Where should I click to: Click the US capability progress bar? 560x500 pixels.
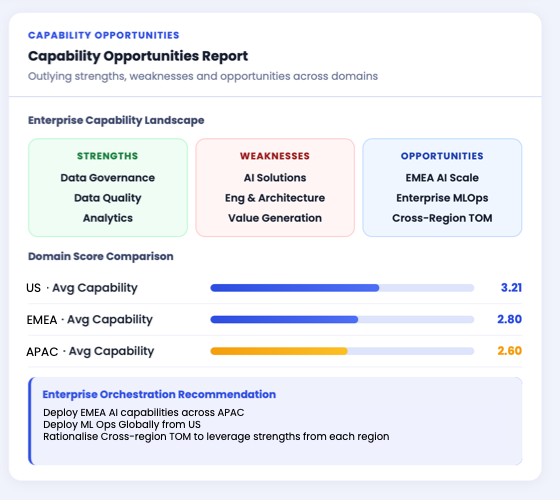click(x=342, y=288)
